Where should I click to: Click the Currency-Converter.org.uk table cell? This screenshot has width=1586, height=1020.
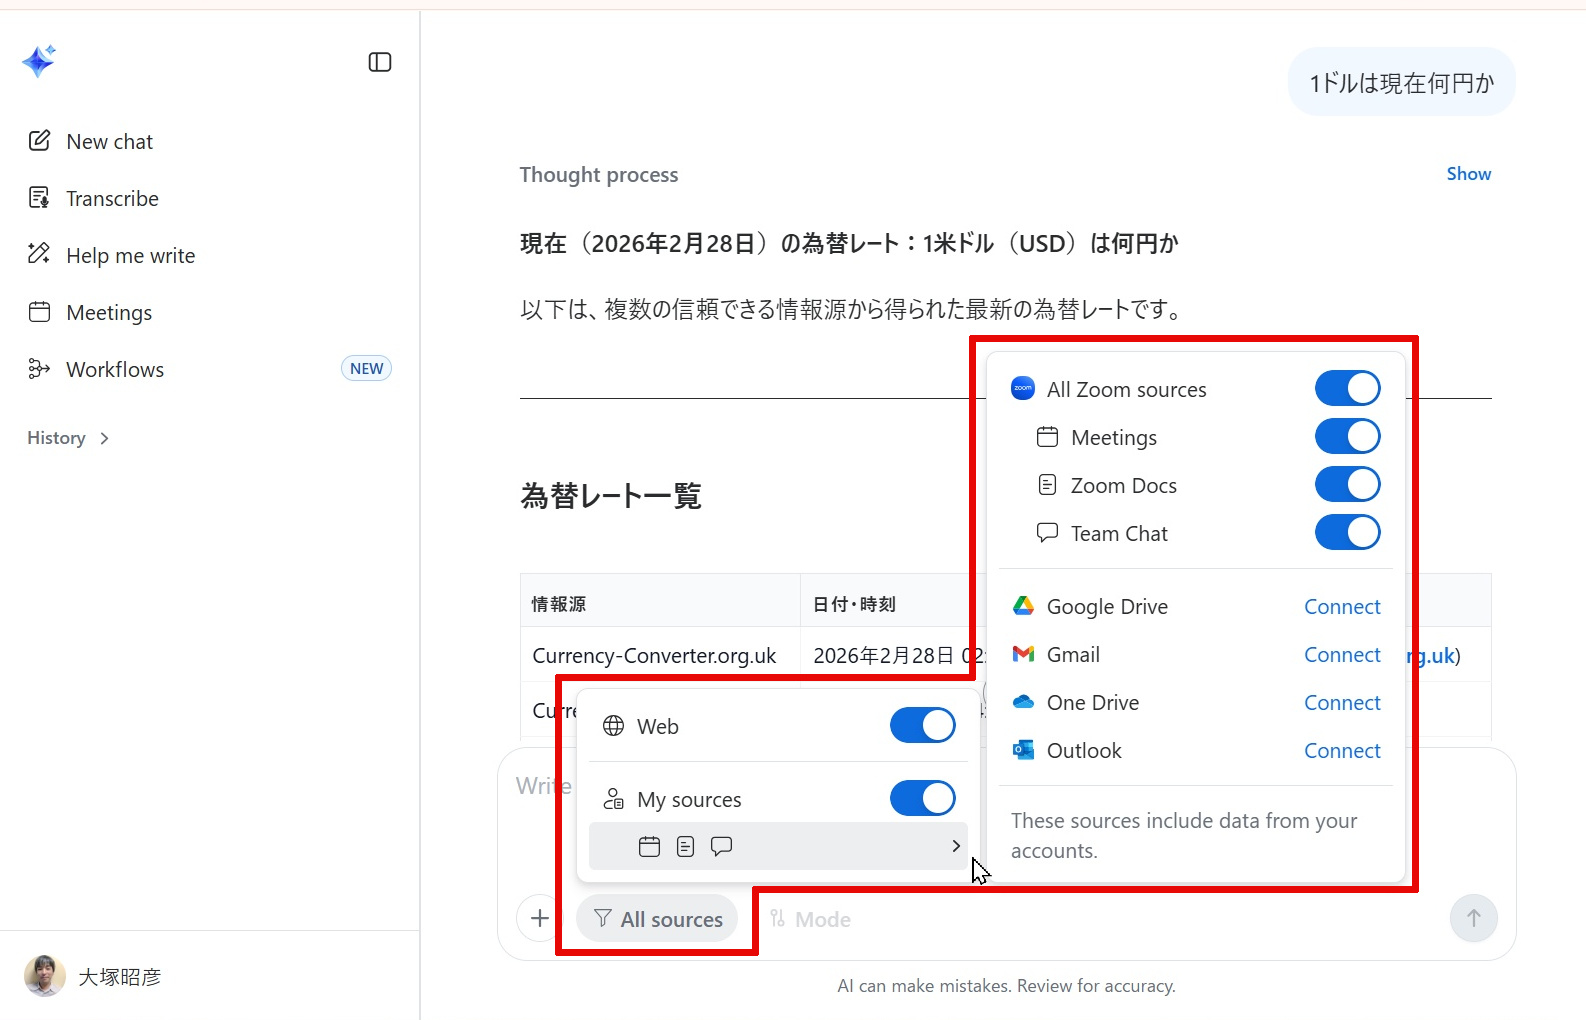pos(660,655)
